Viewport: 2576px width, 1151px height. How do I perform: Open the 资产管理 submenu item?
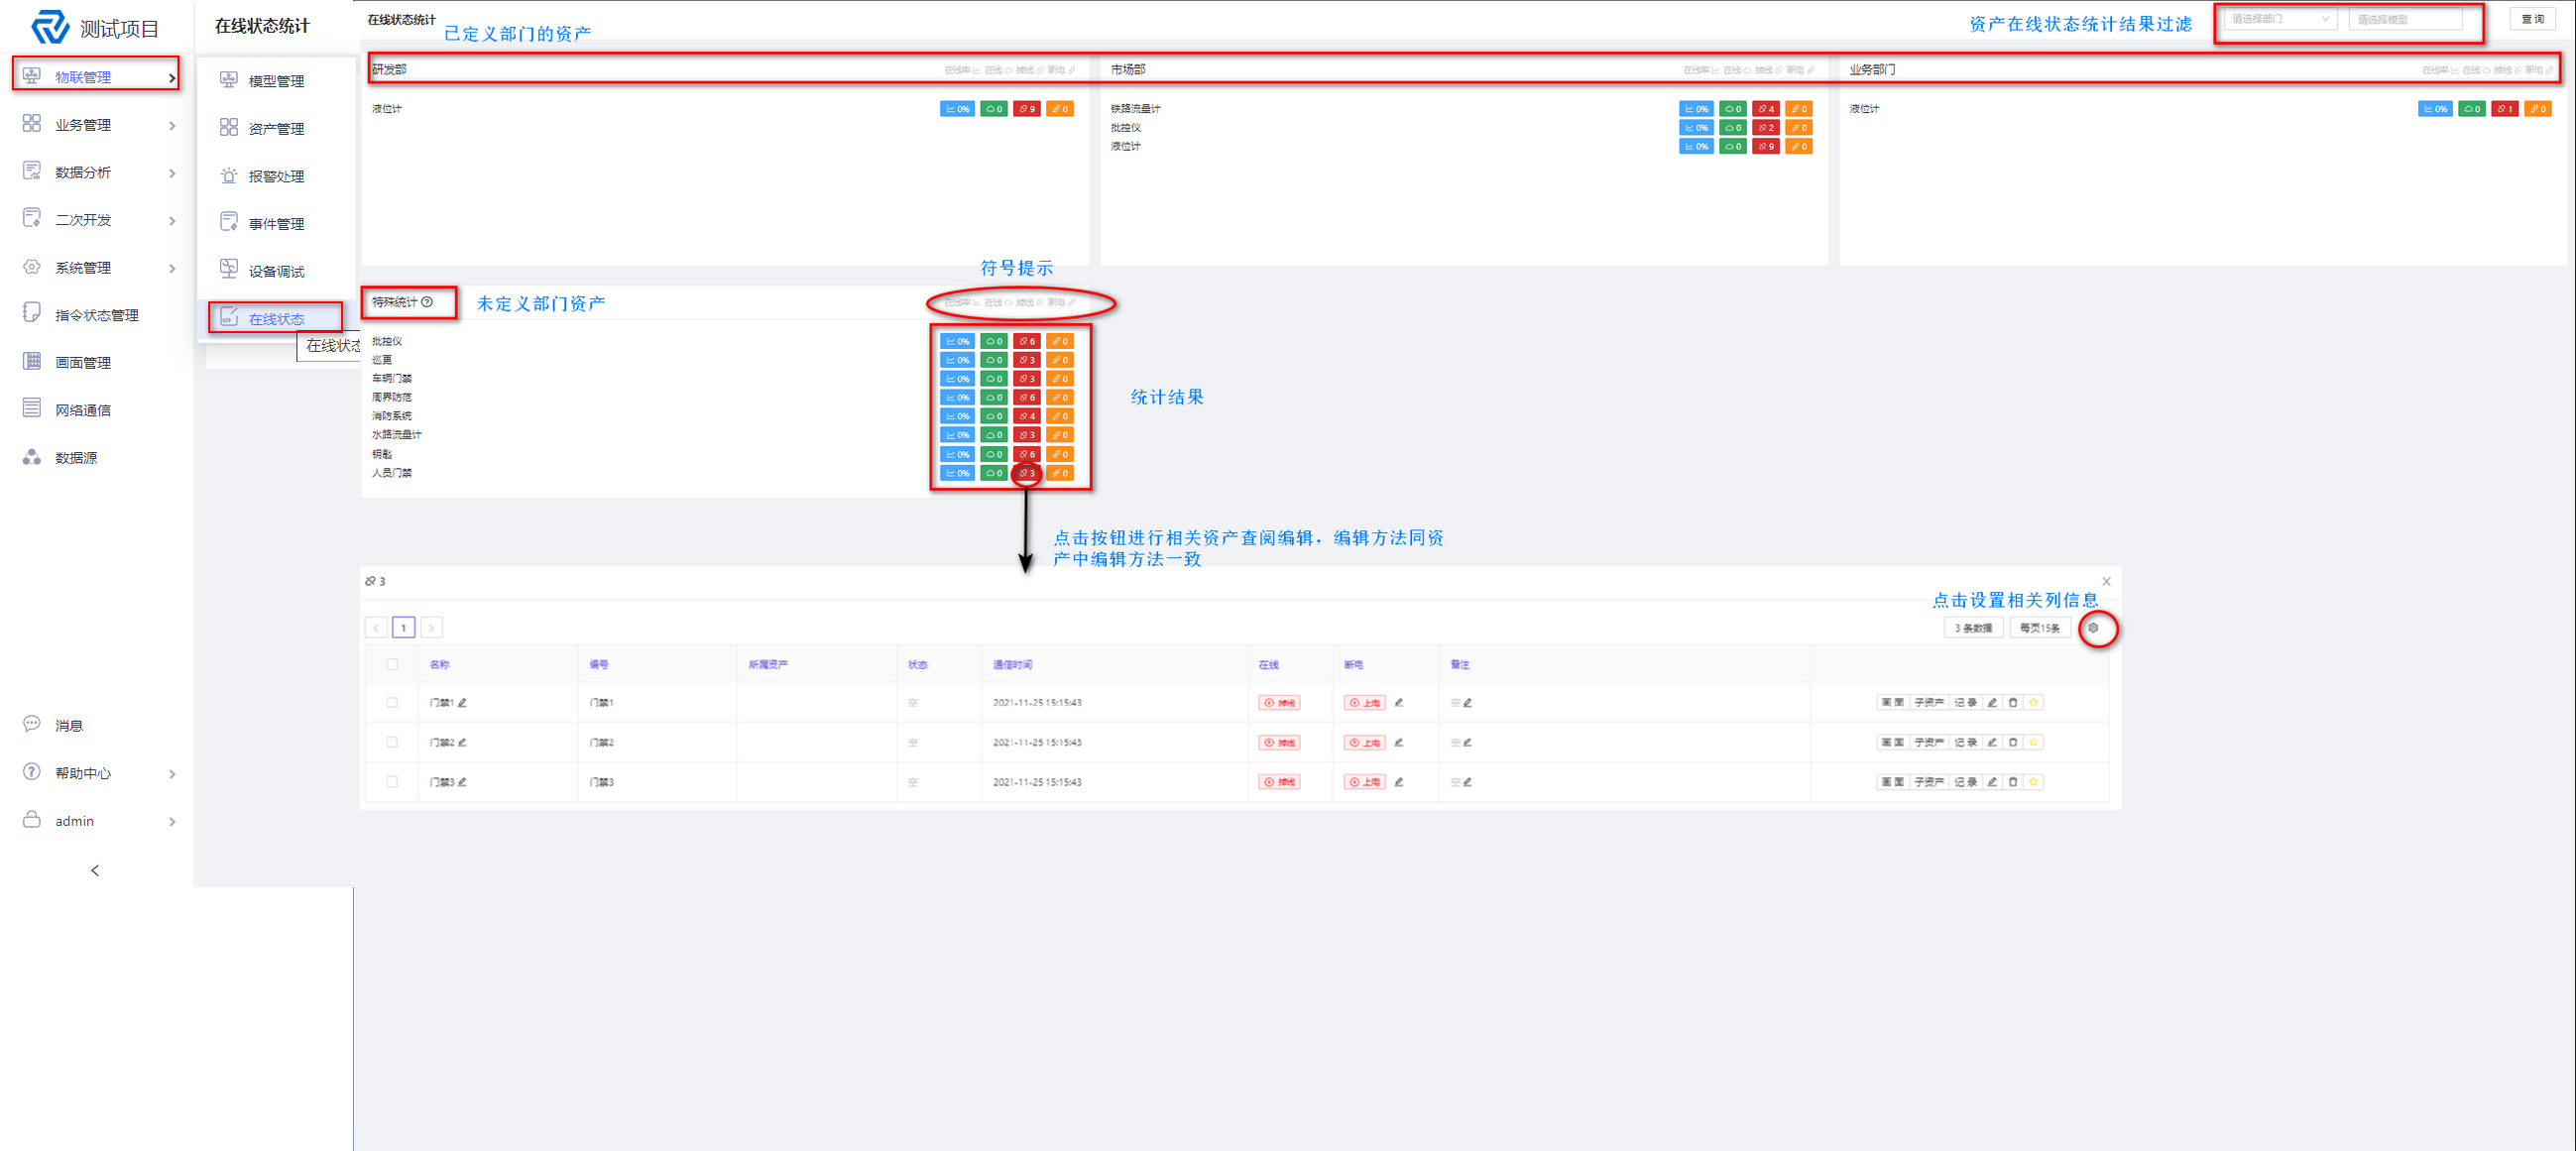pyautogui.click(x=276, y=129)
